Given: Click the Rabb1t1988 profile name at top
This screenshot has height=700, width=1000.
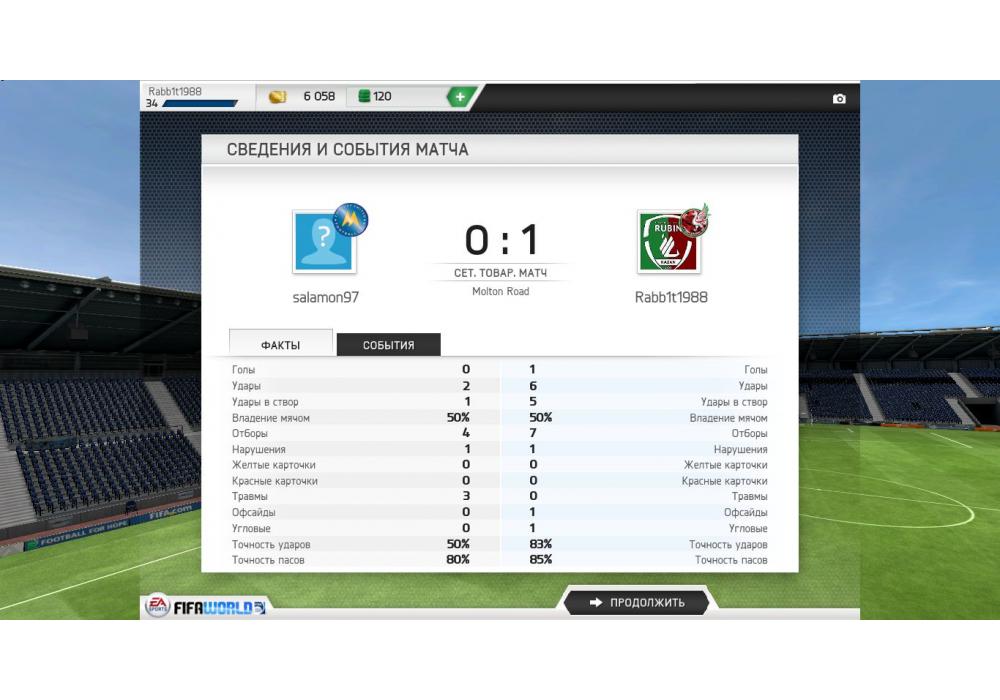Looking at the screenshot, I should pos(175,91).
